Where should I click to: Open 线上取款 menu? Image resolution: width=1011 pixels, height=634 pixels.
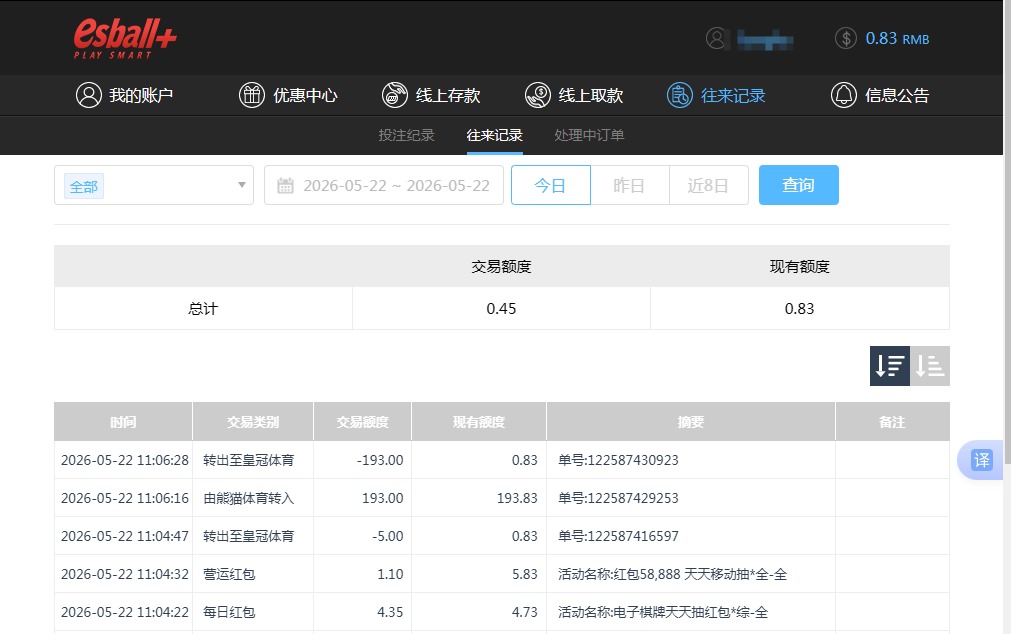pos(574,95)
